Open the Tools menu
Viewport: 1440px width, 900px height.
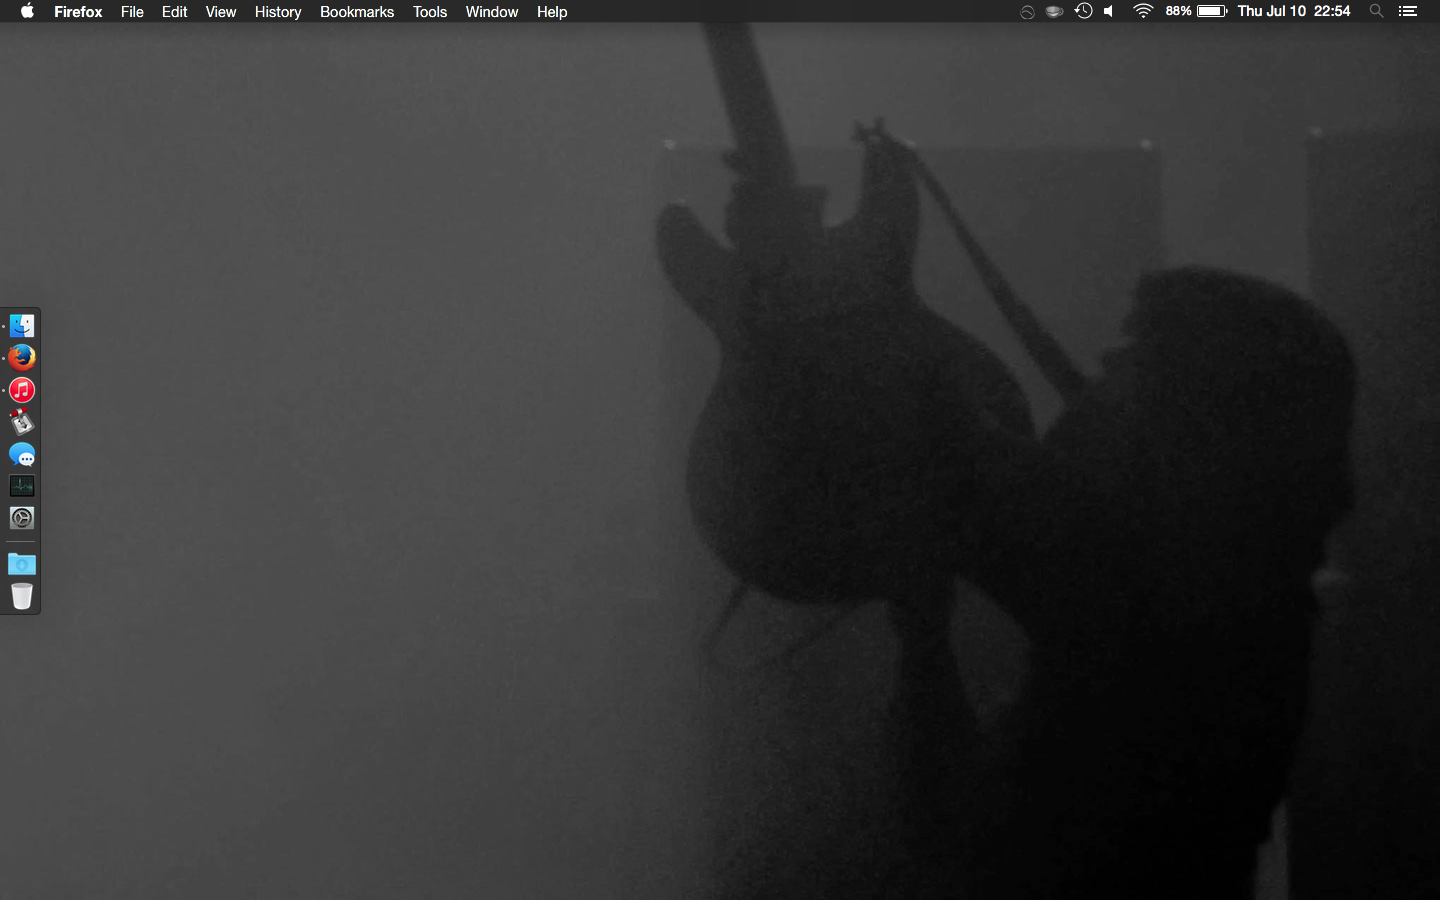pos(430,12)
